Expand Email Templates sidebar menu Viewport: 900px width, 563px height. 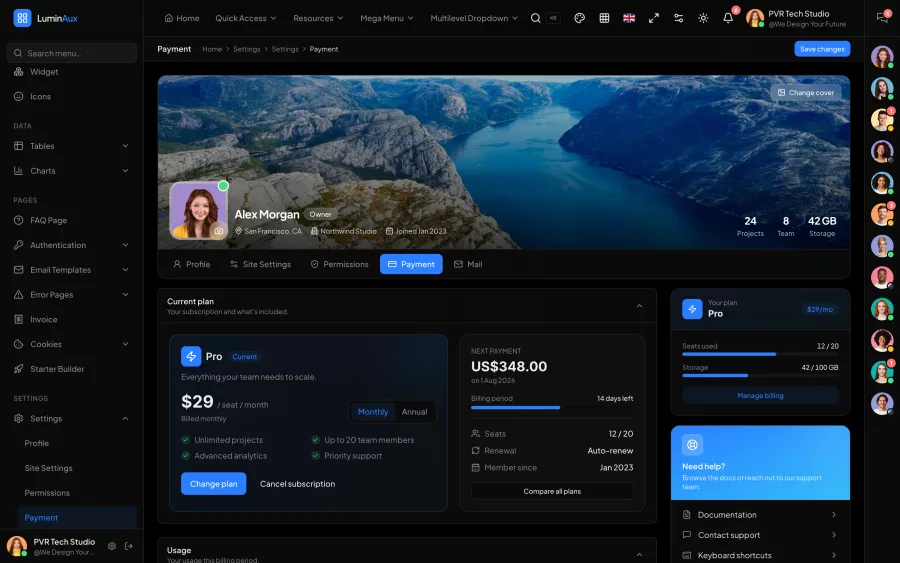tap(72, 270)
